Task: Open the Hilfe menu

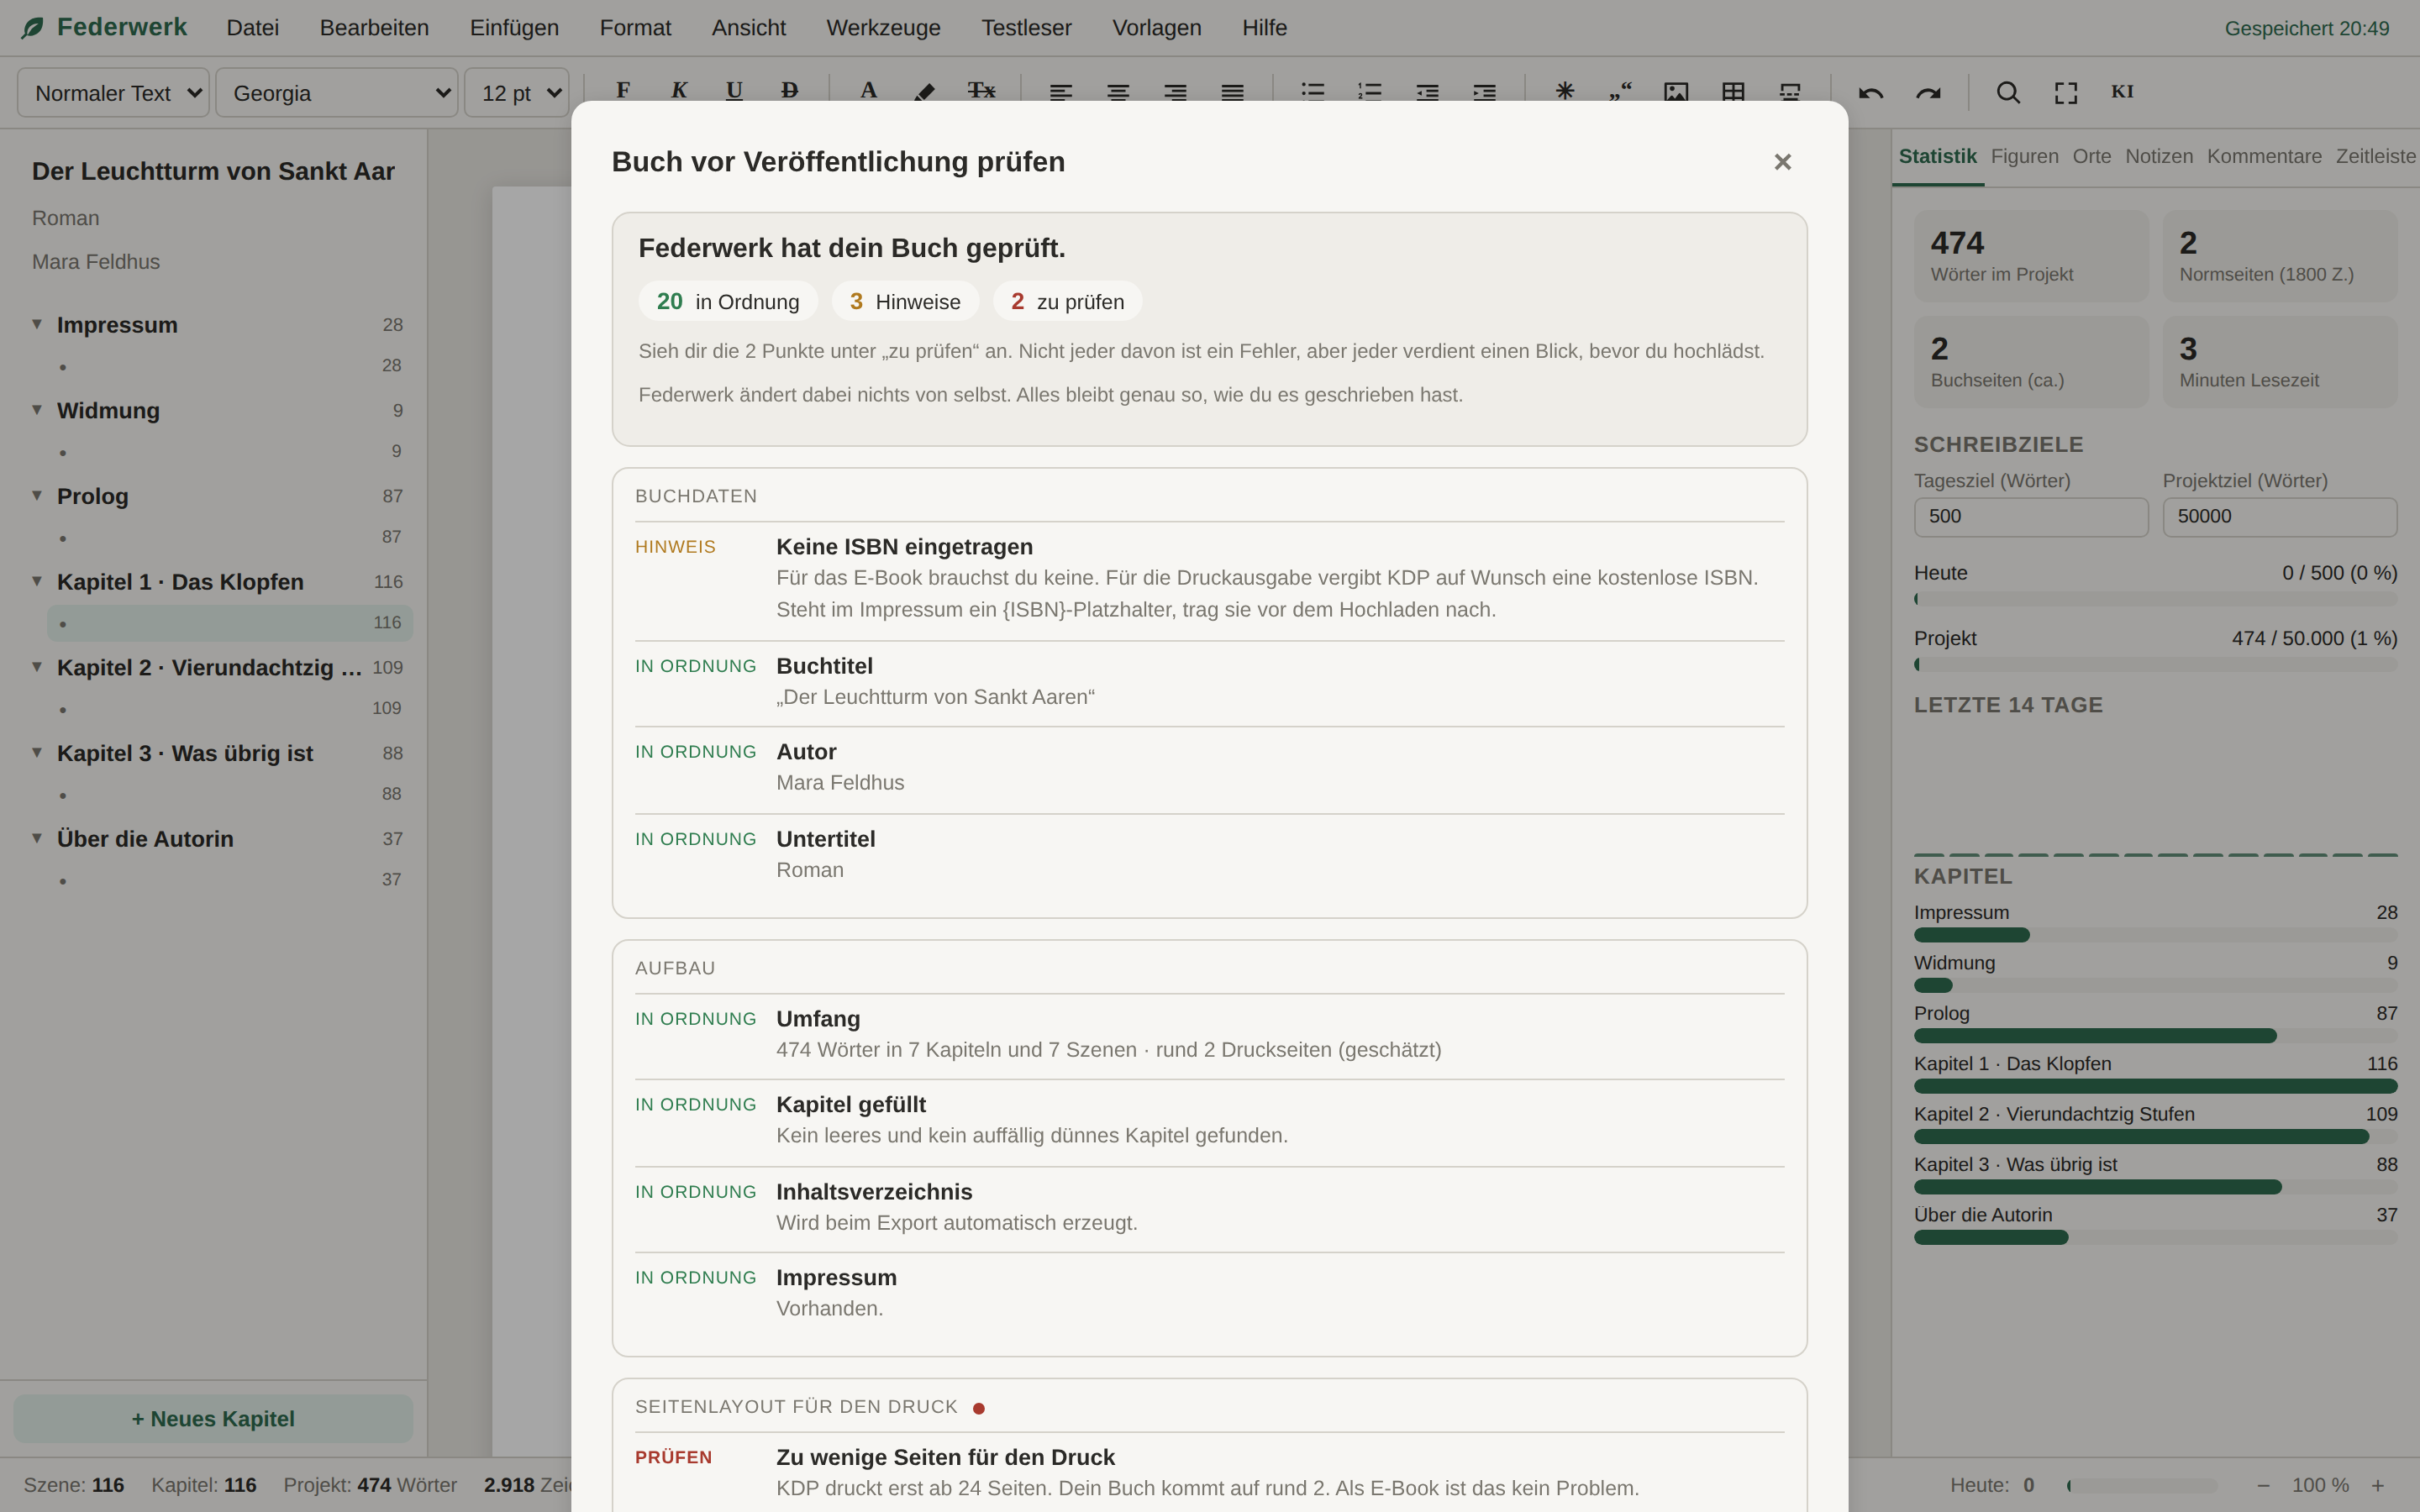Action: point(1265,28)
